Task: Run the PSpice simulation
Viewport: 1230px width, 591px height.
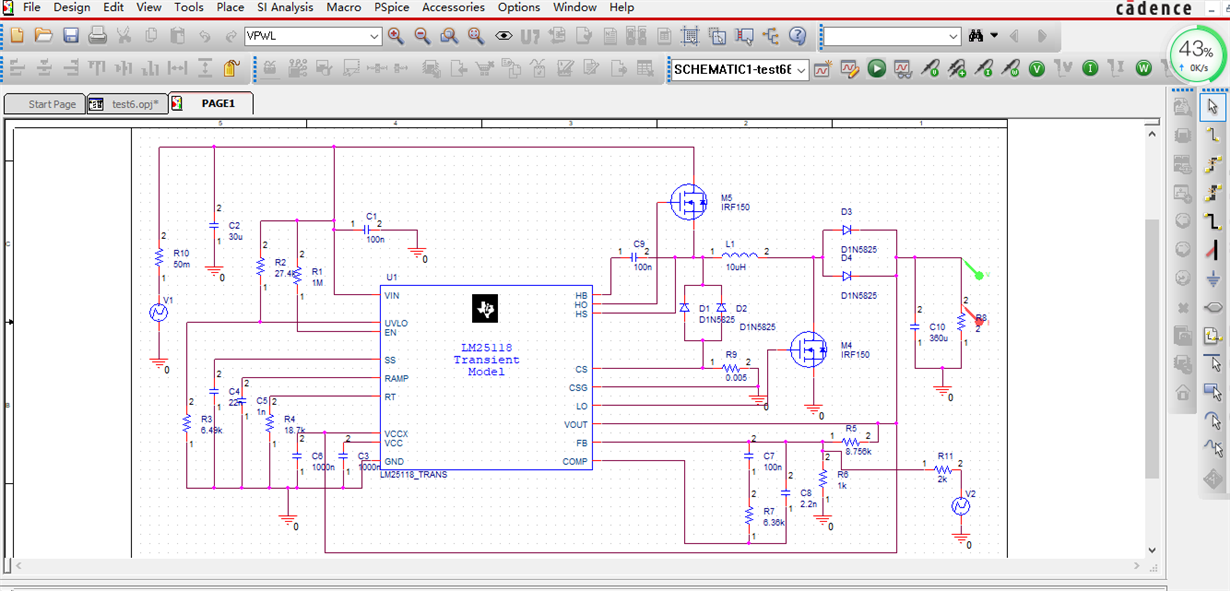Action: pos(876,69)
